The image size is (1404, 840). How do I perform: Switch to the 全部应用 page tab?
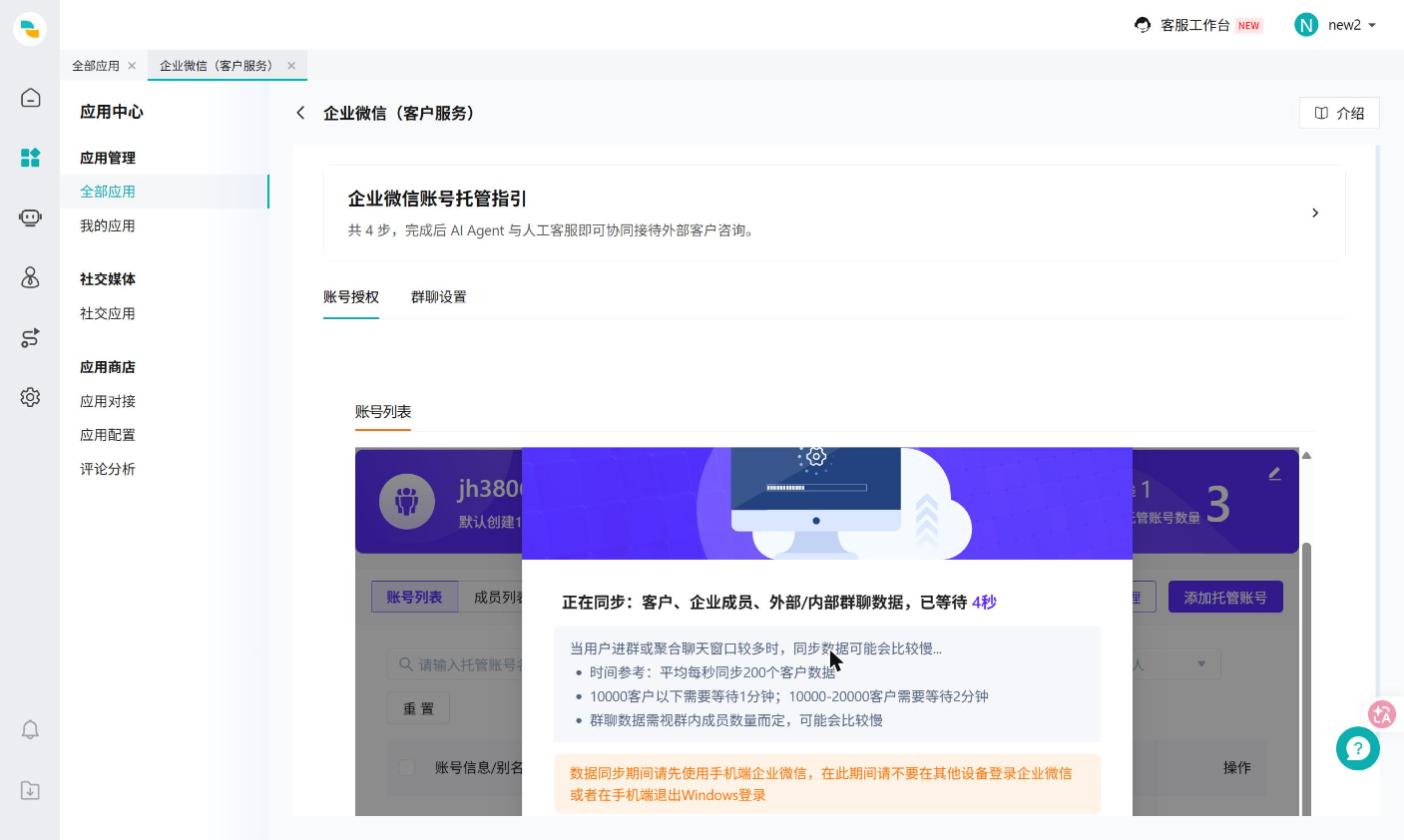[x=96, y=66]
